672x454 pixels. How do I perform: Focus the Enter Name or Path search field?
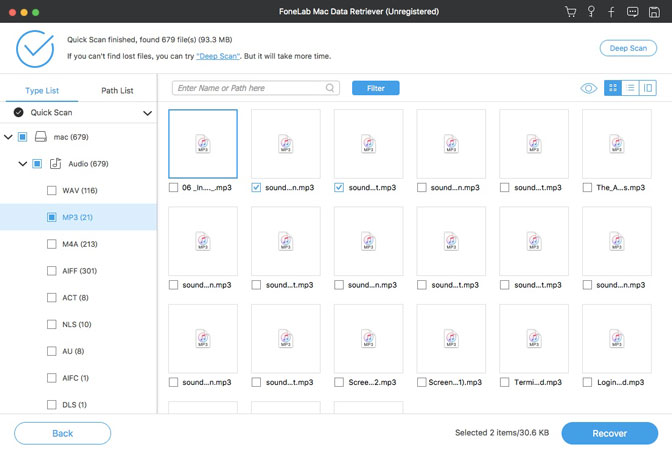pos(256,88)
